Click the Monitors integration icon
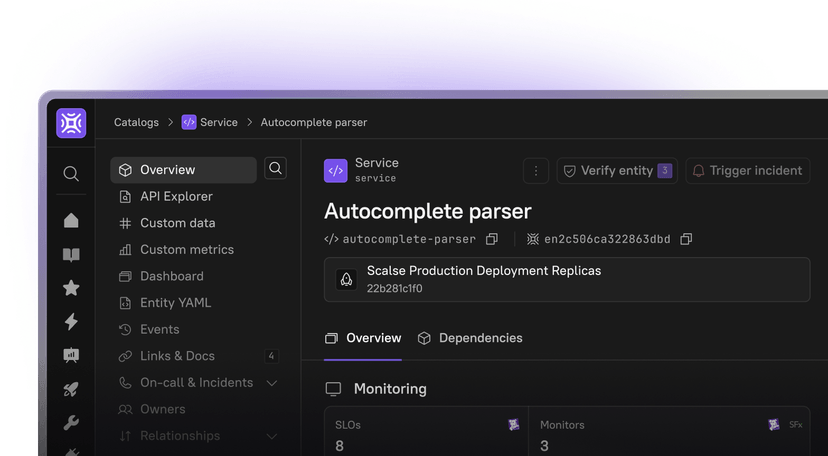 pos(774,425)
